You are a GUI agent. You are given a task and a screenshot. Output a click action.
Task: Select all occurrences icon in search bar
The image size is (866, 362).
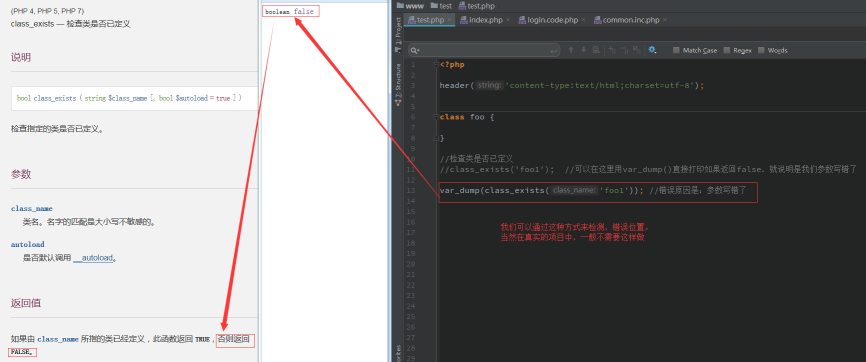pyautogui.click(x=636, y=50)
